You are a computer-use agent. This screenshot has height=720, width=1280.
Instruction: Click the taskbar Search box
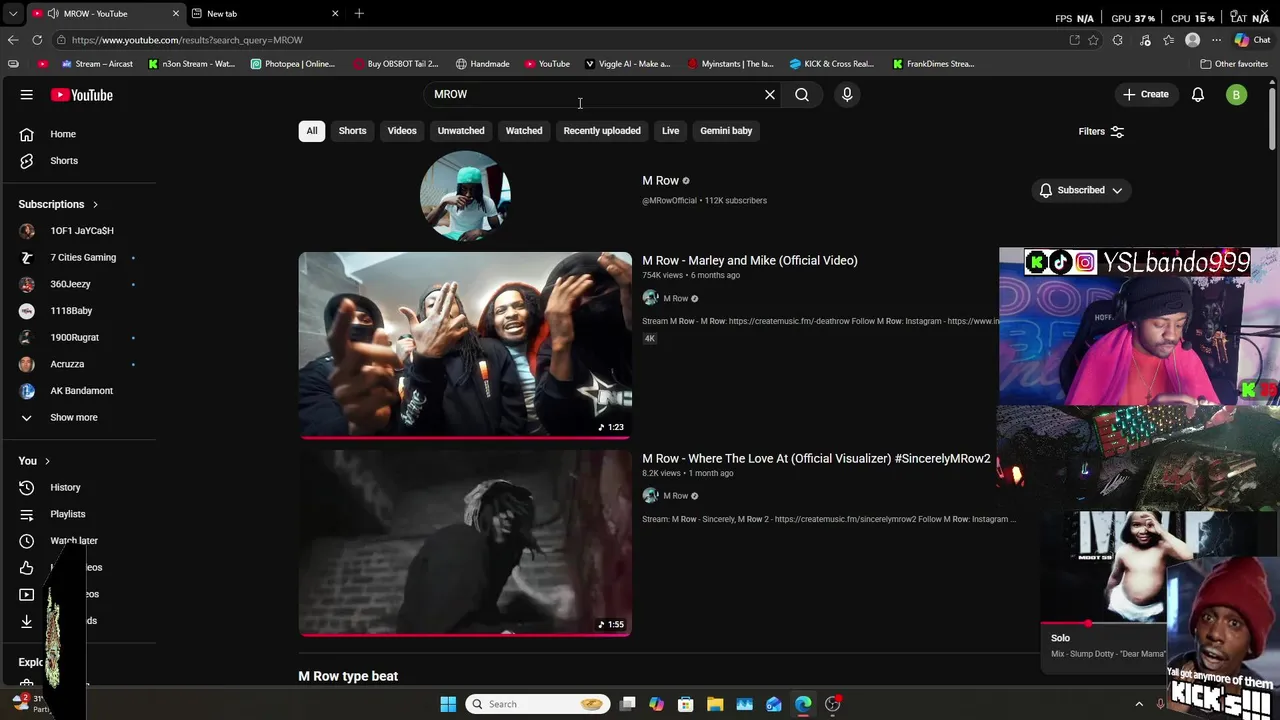(538, 704)
